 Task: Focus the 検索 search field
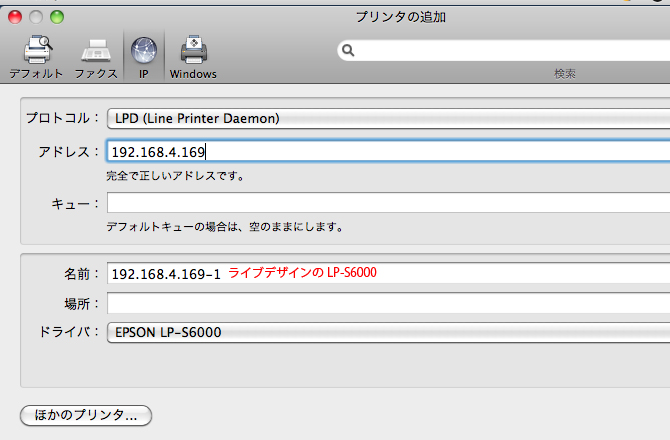(x=504, y=50)
